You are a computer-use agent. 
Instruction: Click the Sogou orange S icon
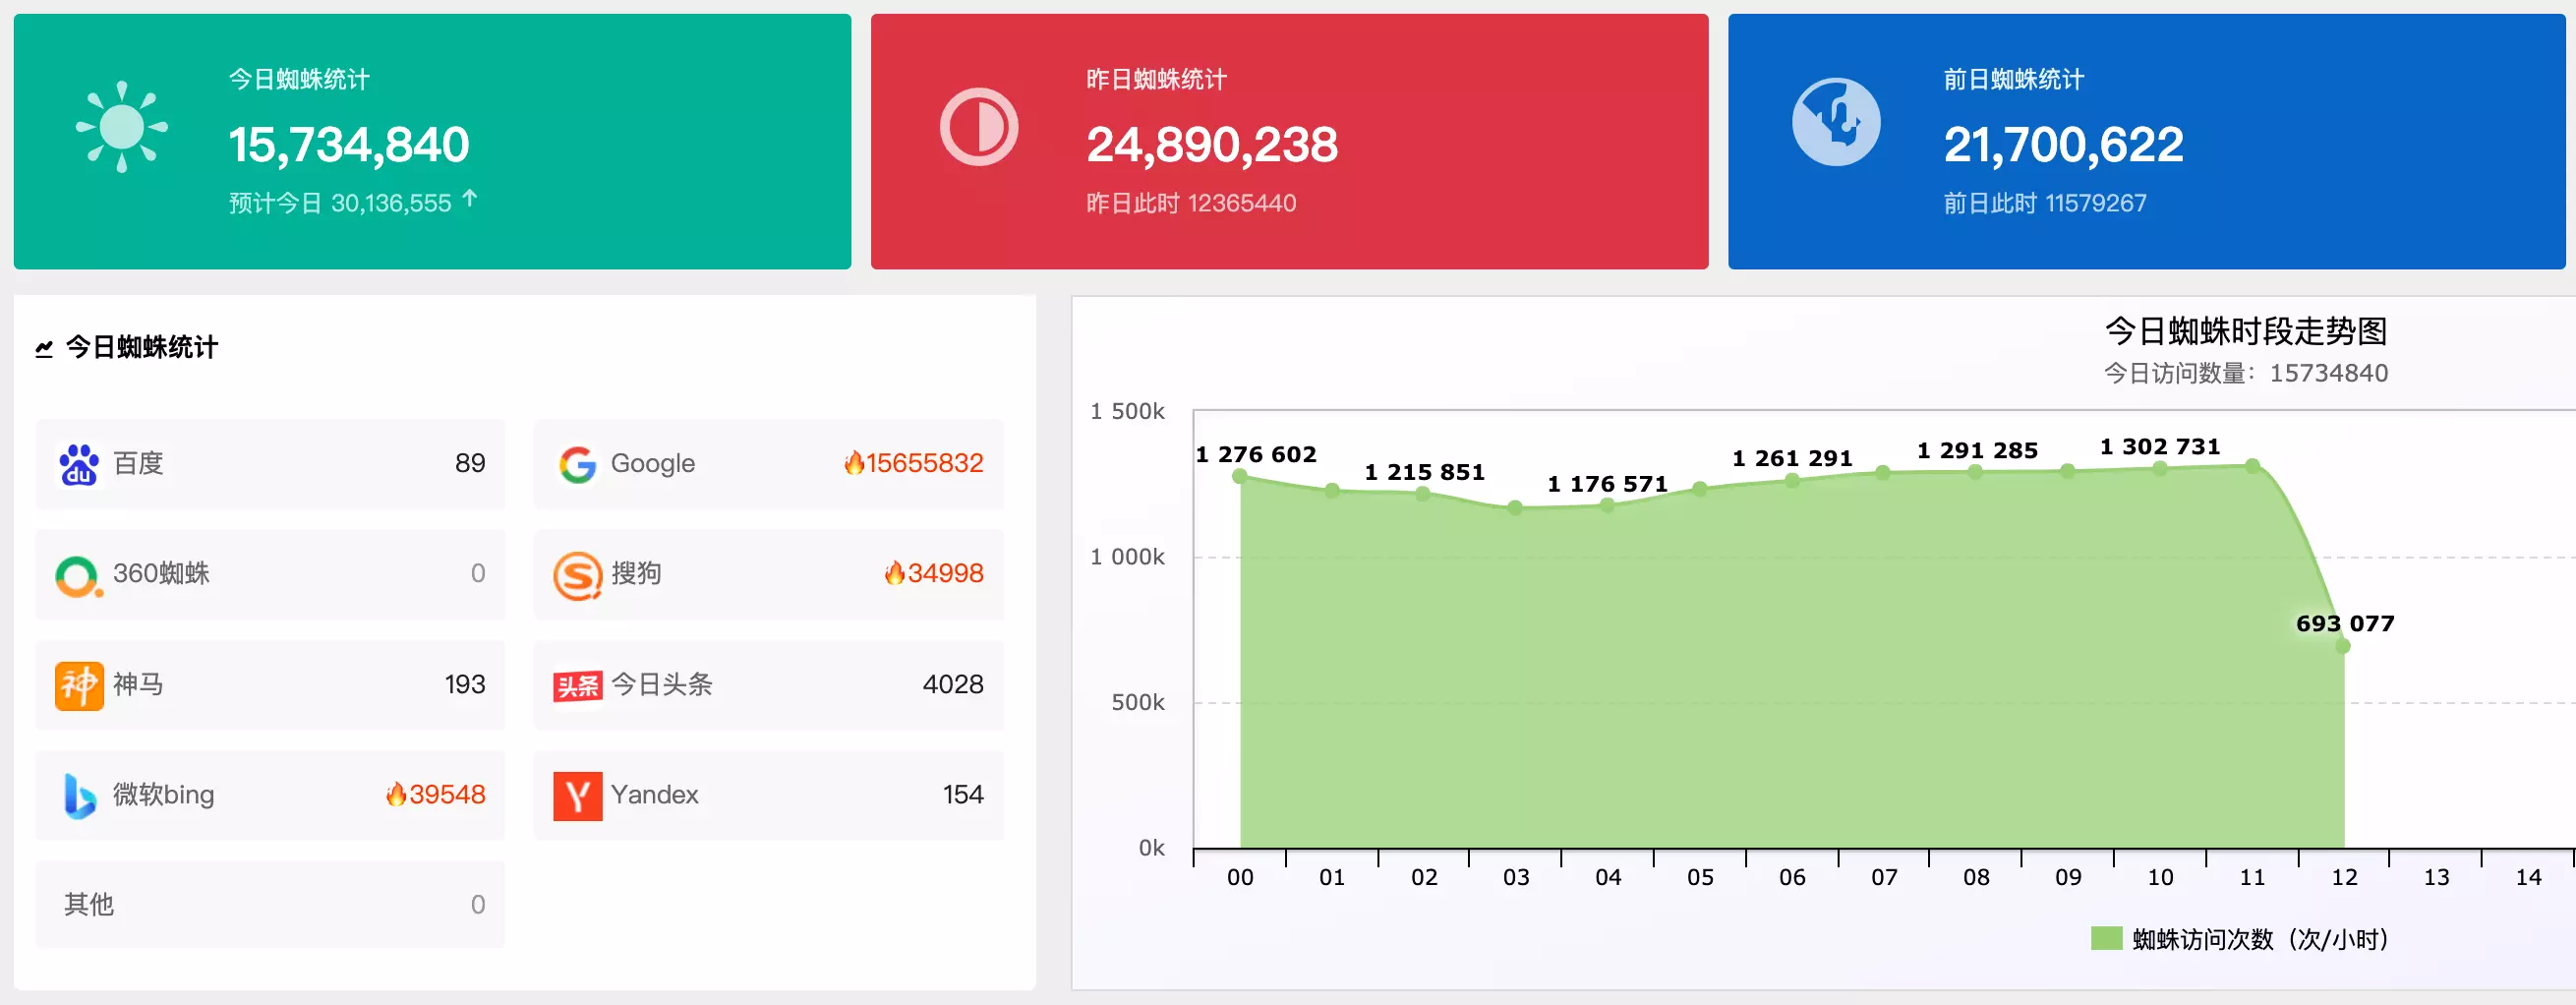click(577, 575)
